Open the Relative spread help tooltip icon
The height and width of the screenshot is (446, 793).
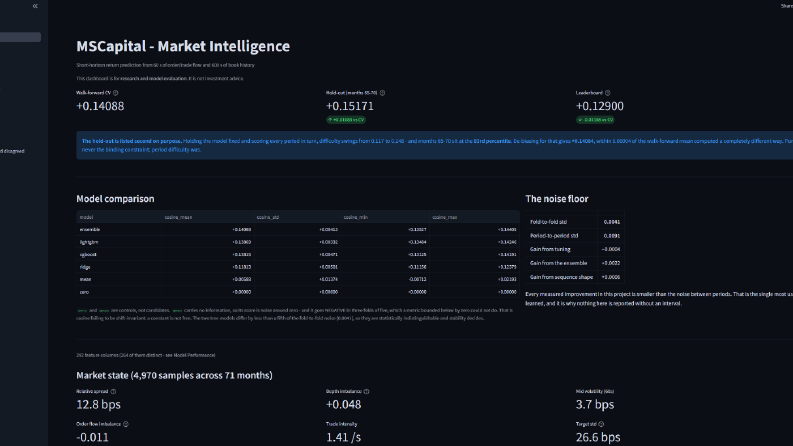point(113,391)
